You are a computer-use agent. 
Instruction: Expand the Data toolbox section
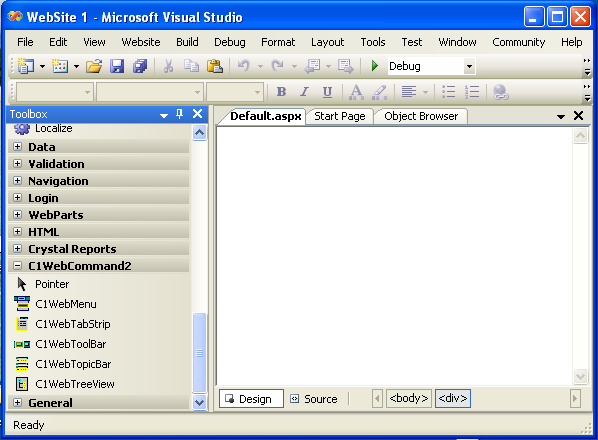coord(17,146)
